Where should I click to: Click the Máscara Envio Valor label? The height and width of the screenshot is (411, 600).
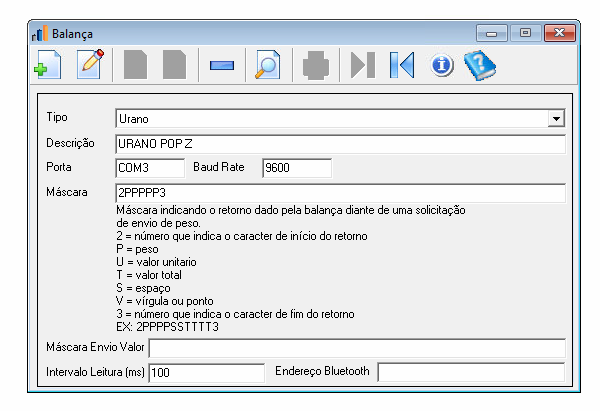pyautogui.click(x=95, y=347)
